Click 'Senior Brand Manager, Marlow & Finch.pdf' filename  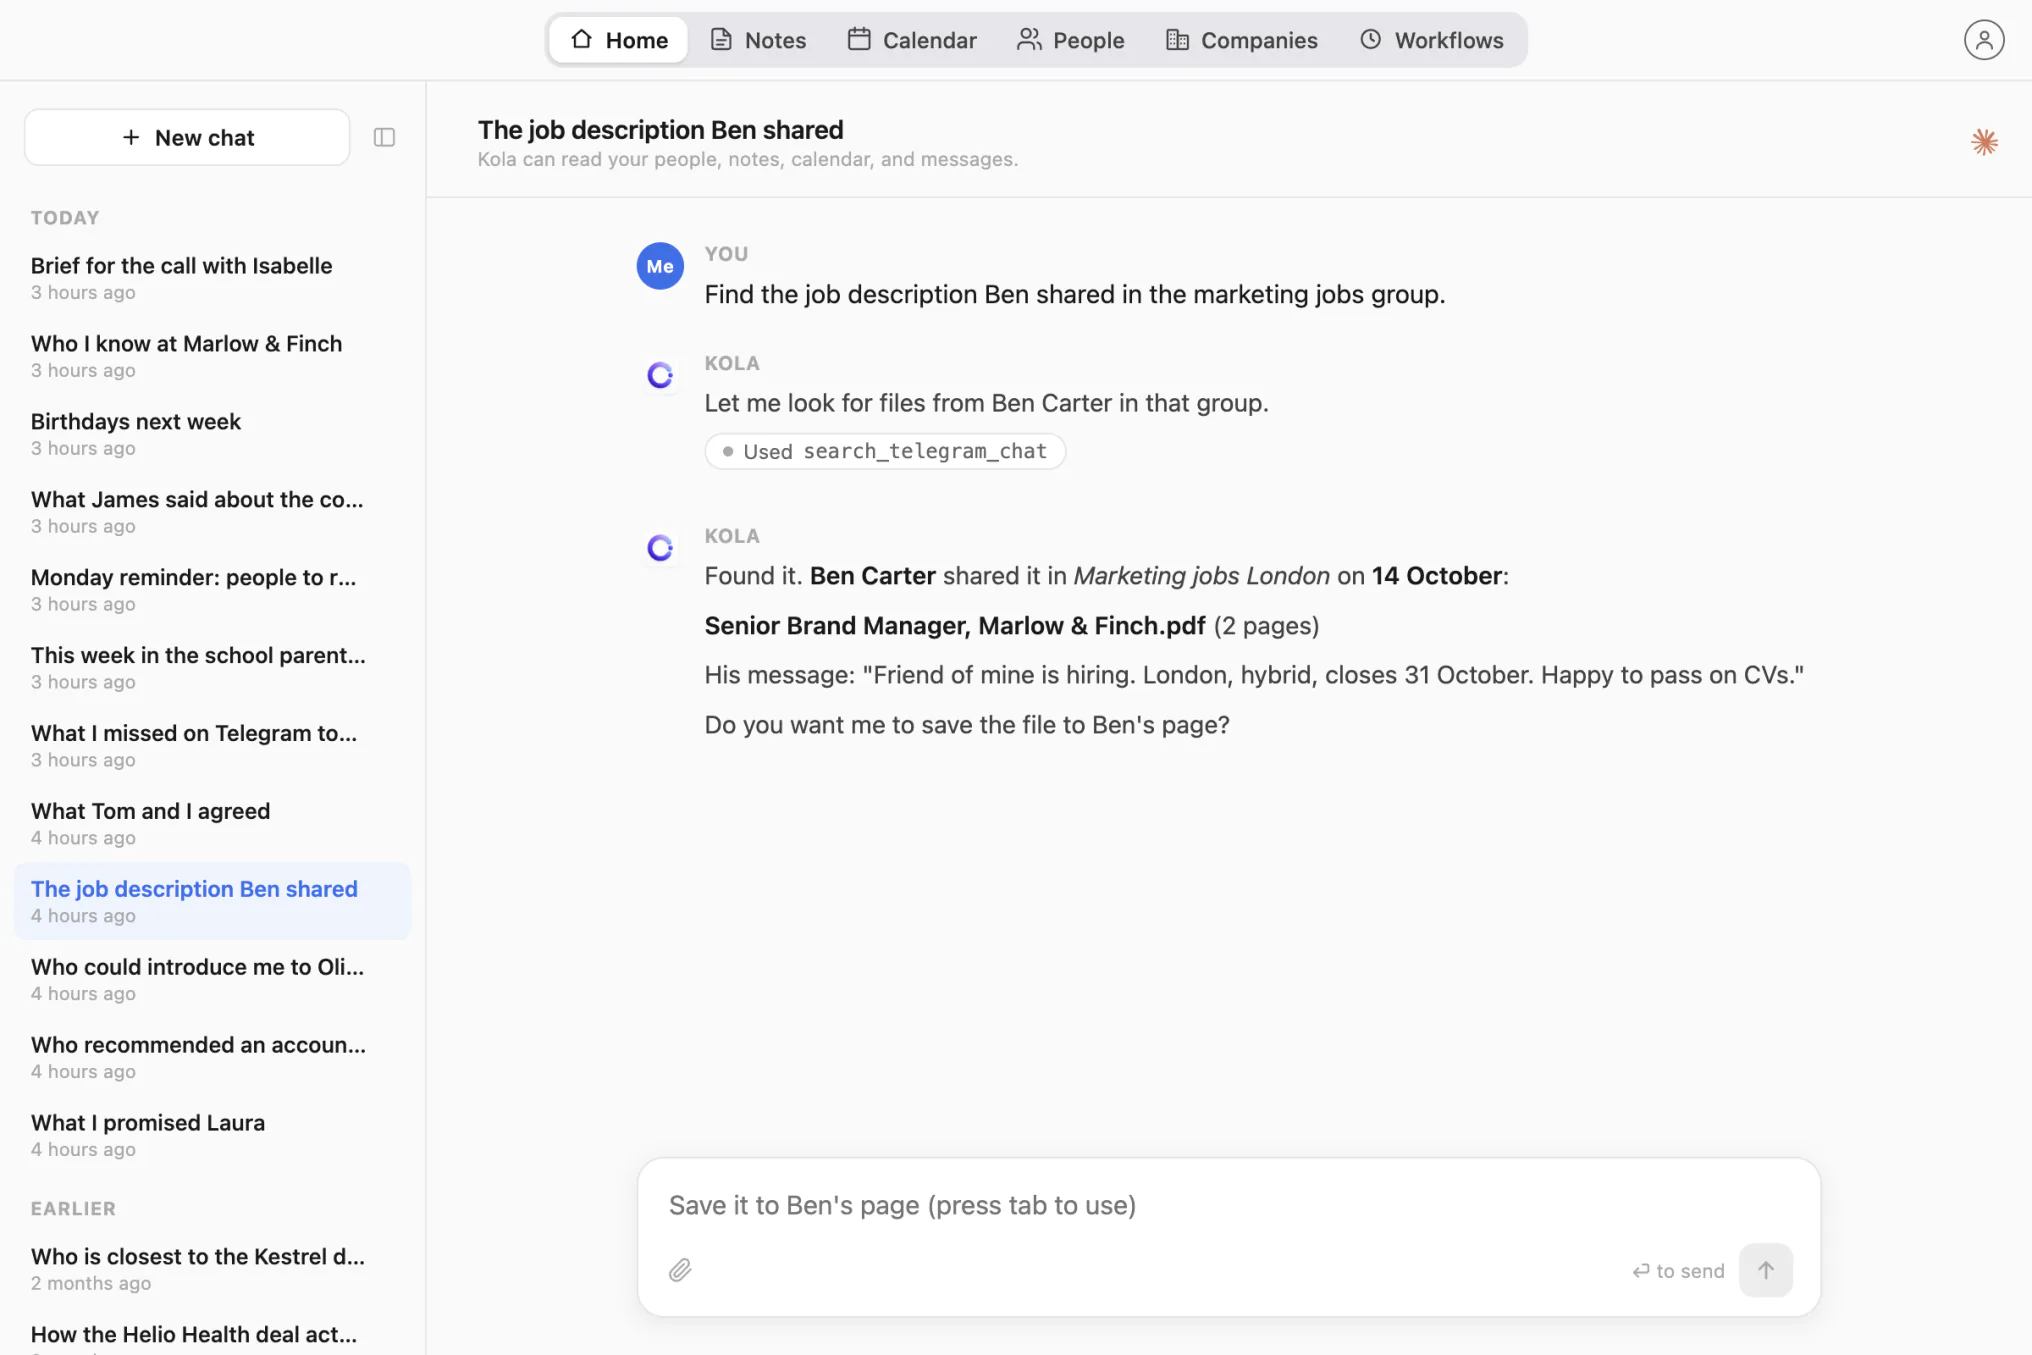tap(955, 626)
